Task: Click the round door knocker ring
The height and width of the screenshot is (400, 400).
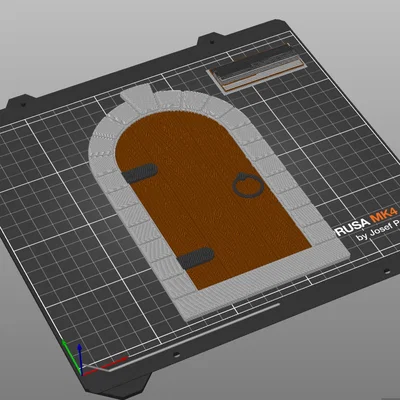Action: [x=248, y=185]
